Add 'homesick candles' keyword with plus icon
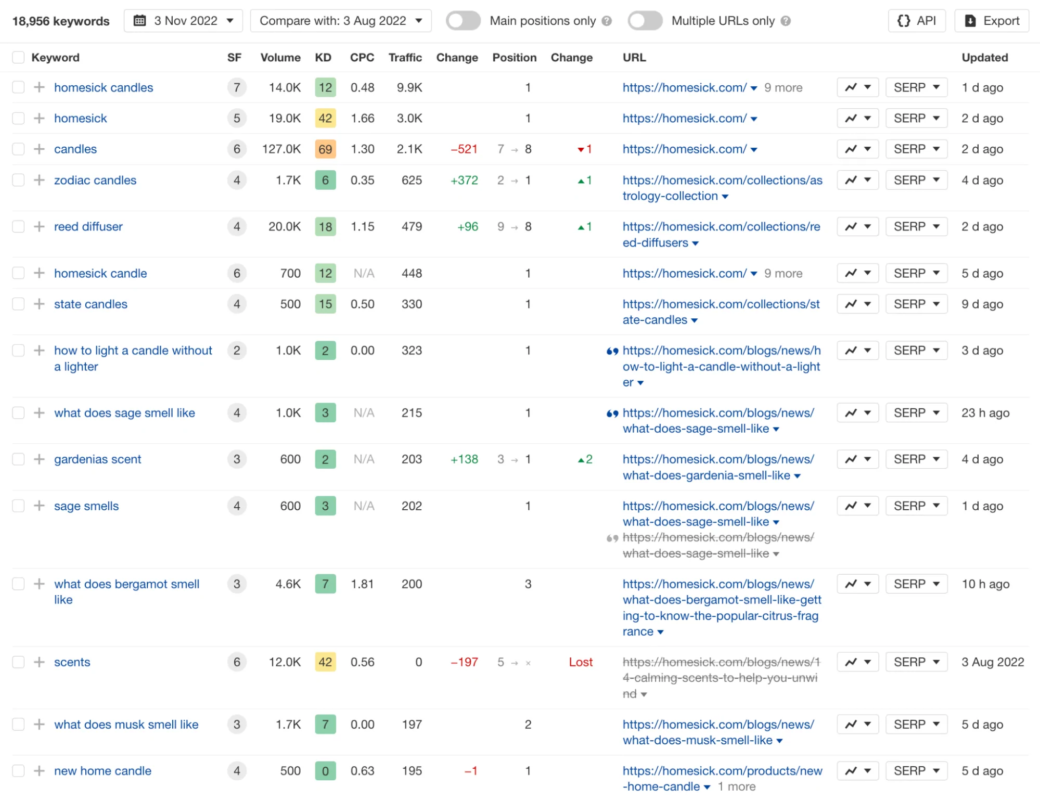The height and width of the screenshot is (800, 1040). coord(39,87)
